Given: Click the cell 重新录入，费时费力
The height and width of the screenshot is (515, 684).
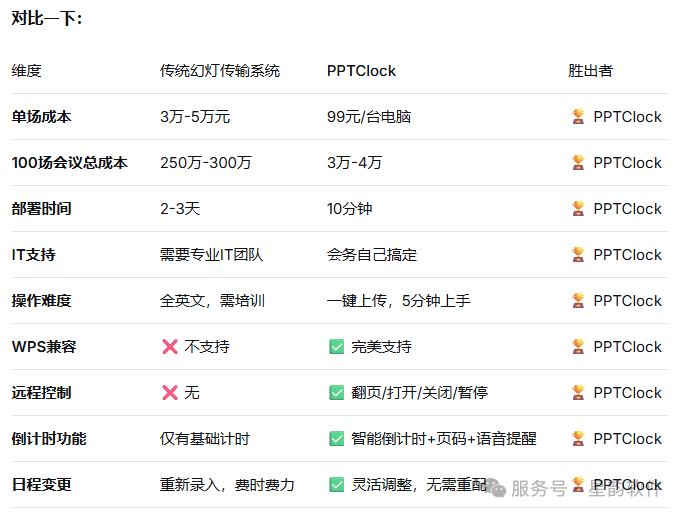Looking at the screenshot, I should pyautogui.click(x=227, y=485).
